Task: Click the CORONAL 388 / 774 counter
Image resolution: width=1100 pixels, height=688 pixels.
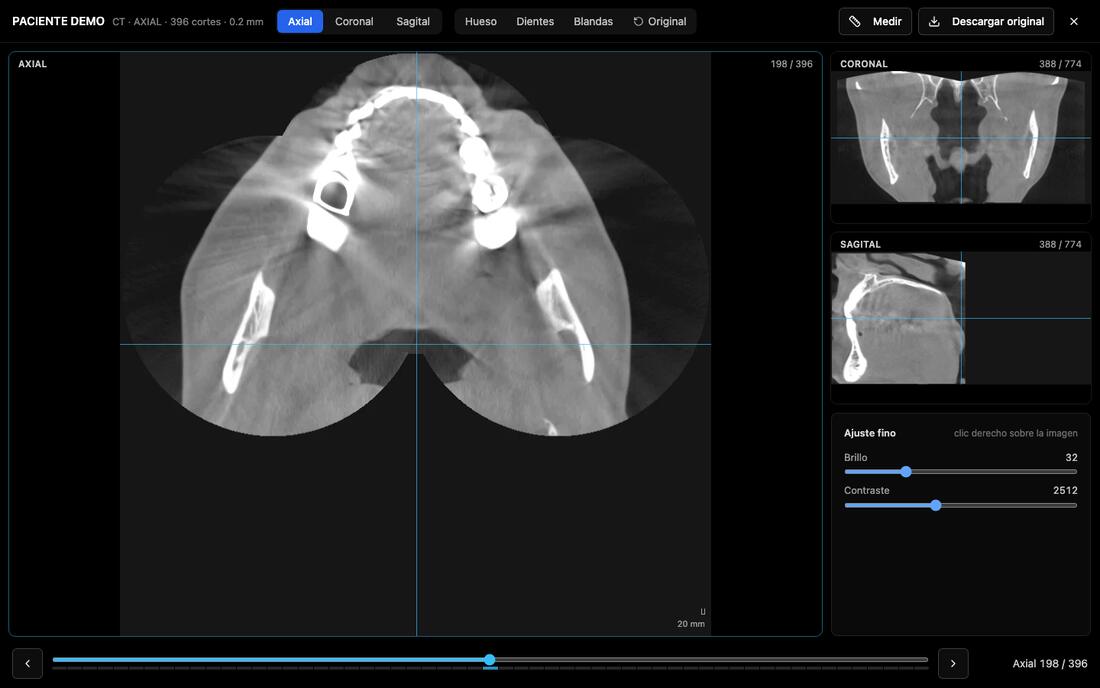Action: click(x=1060, y=64)
